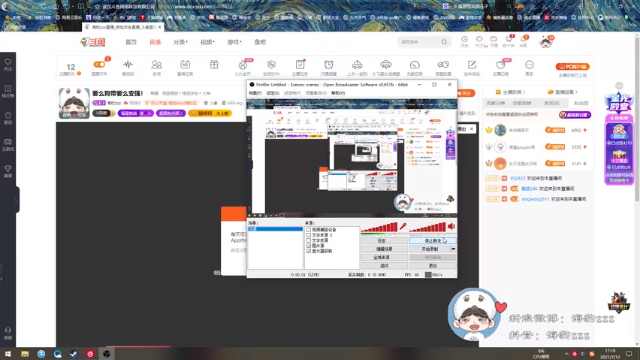Screen dimensions: 640x360
Task: Open the dropdown arrow beside Start Recording
Action: coord(453,249)
